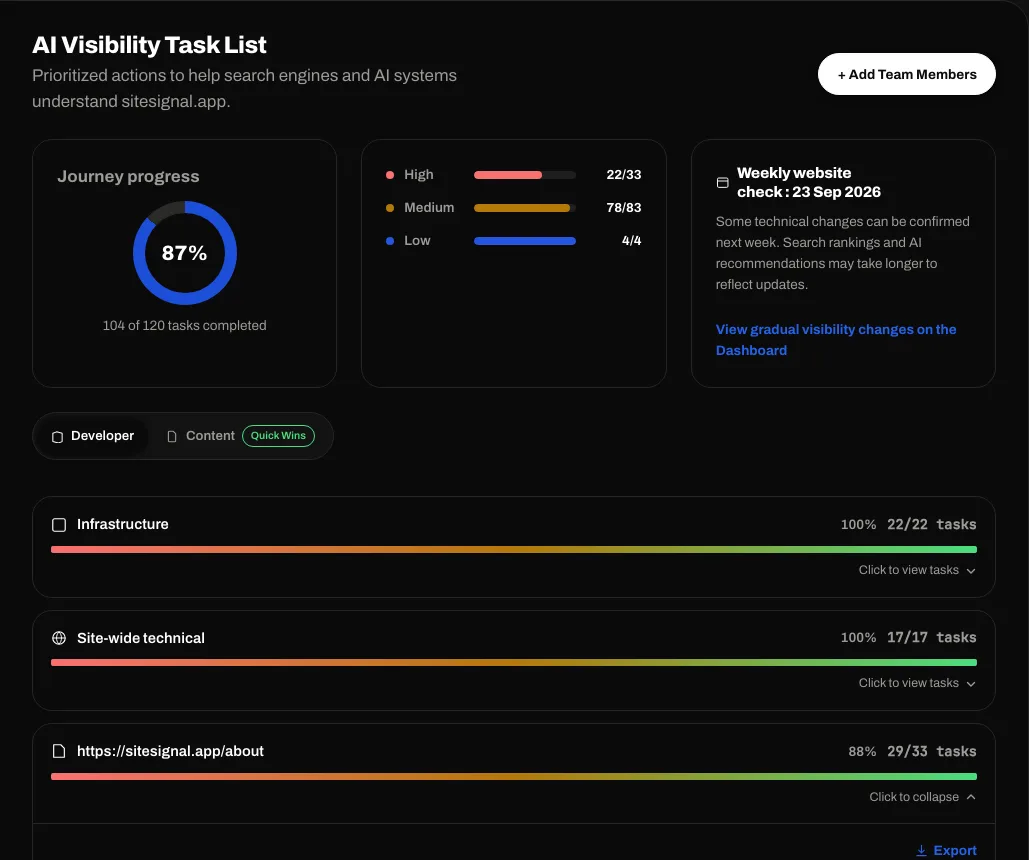Click the Low priority blue progress bar
Image resolution: width=1029 pixels, height=860 pixels.
[524, 241]
